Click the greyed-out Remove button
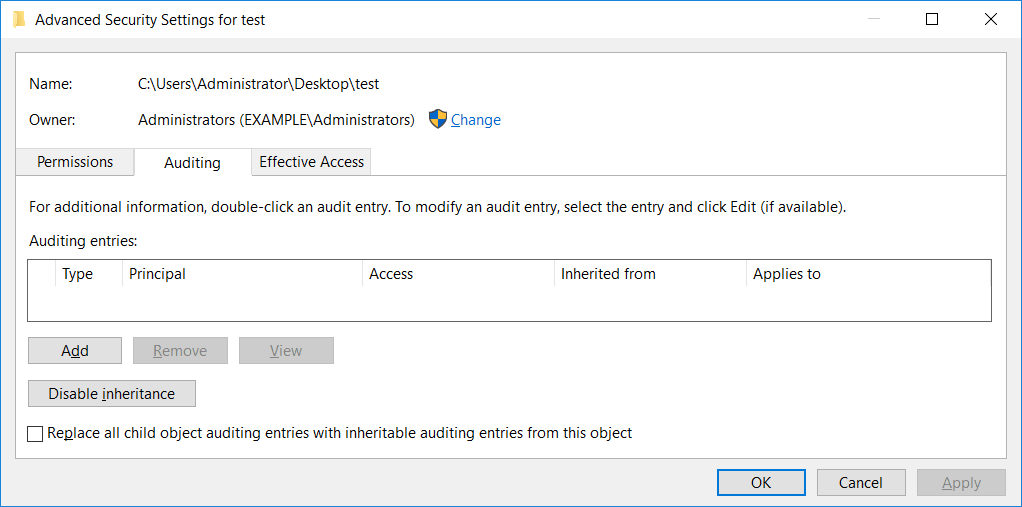Image resolution: width=1022 pixels, height=507 pixels. tap(181, 351)
